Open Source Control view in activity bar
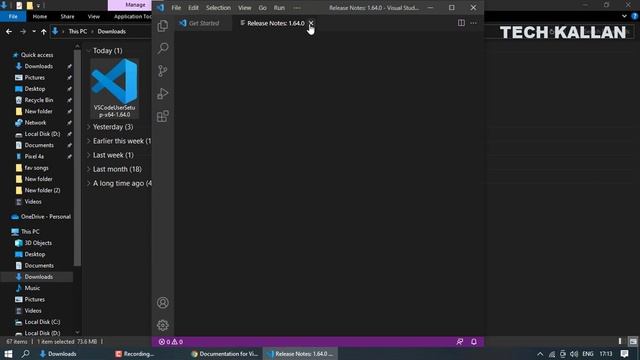Viewport: 640px width, 360px height. pyautogui.click(x=162, y=71)
